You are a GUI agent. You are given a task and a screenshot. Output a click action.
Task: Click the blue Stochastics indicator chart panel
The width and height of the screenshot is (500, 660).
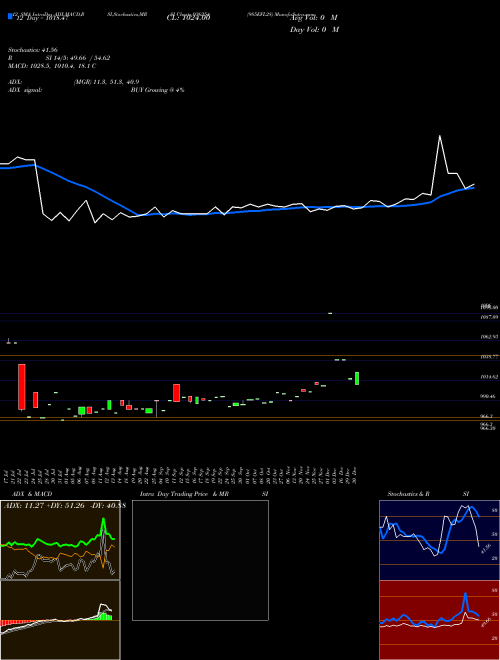pos(439,540)
